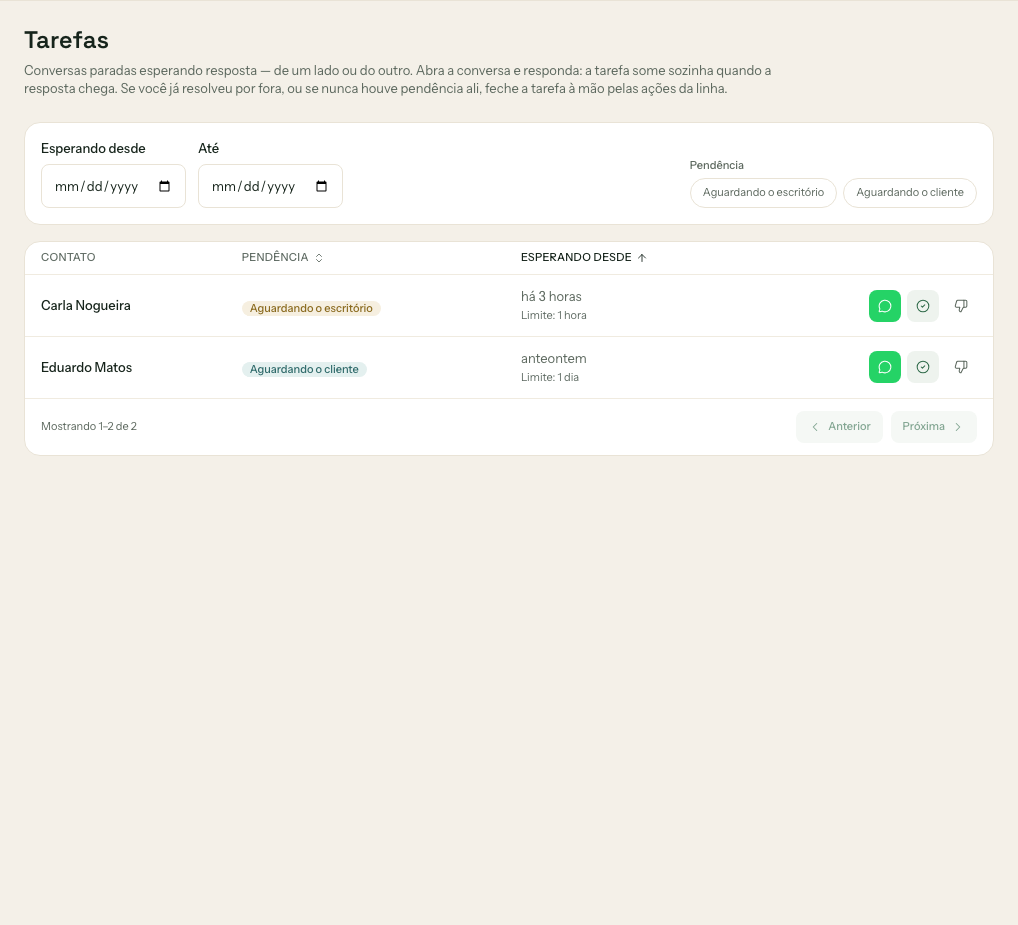The image size is (1018, 925).
Task: Select the Carla Nogueira contact name
Action: [x=86, y=306]
